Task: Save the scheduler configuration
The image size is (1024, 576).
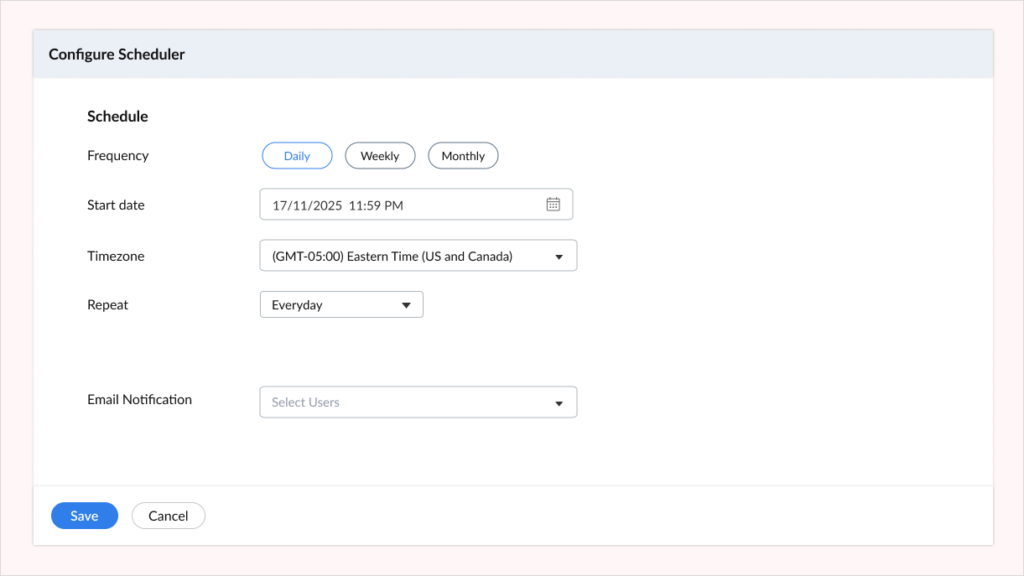Action: point(84,515)
